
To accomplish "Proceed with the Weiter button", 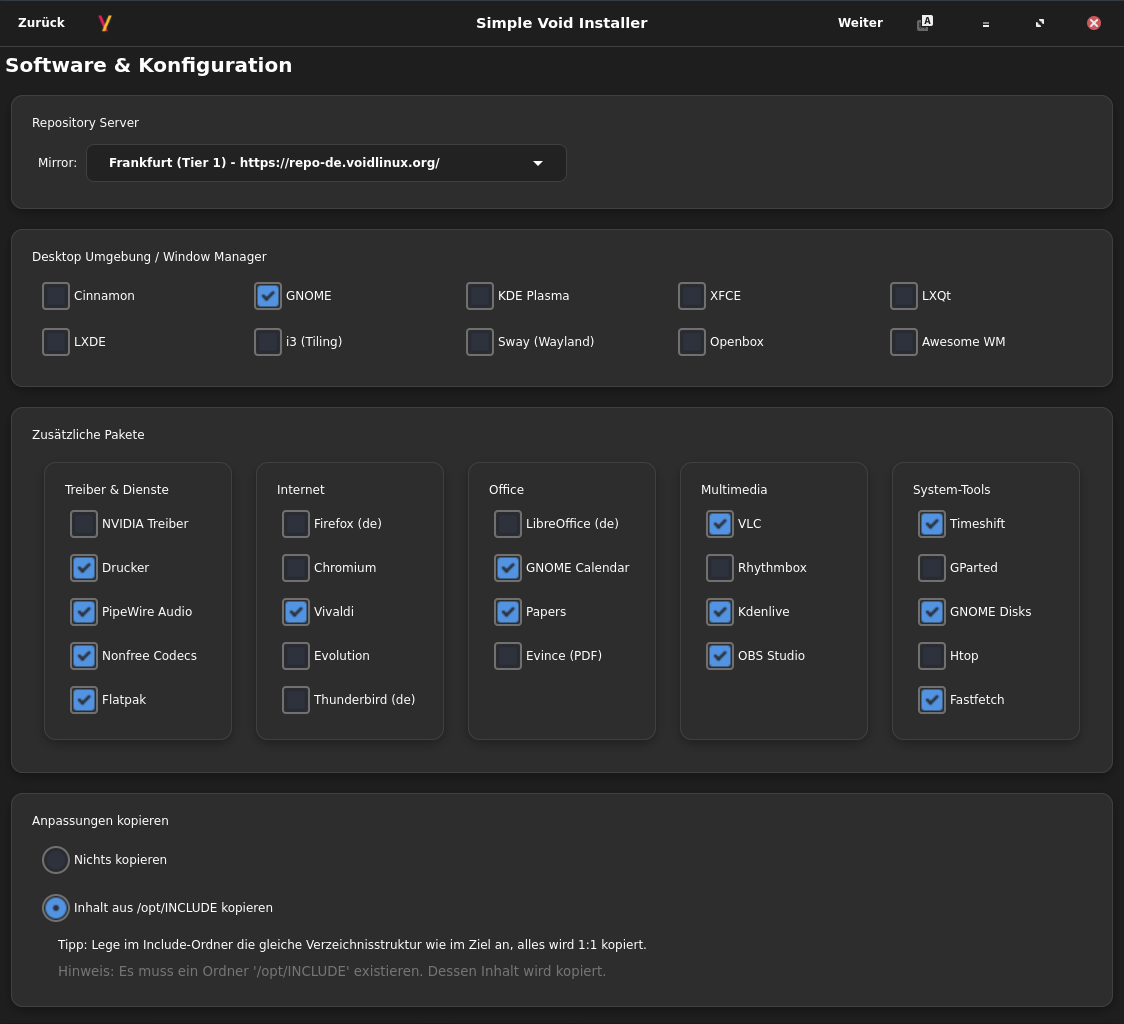I will (860, 23).
